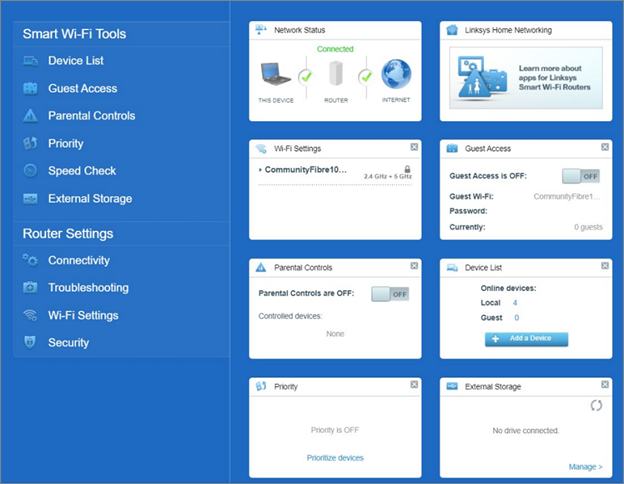The width and height of the screenshot is (624, 484).
Task: Click the Linksys Home Networking house icon
Action: pyautogui.click(x=452, y=30)
